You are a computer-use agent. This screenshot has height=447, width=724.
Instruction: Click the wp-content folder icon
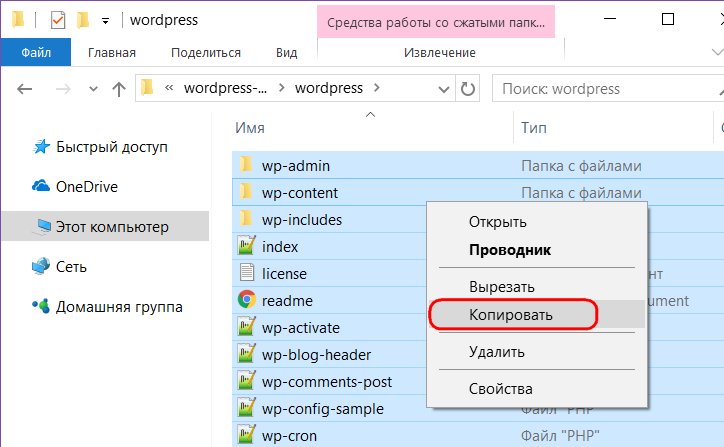click(x=246, y=191)
